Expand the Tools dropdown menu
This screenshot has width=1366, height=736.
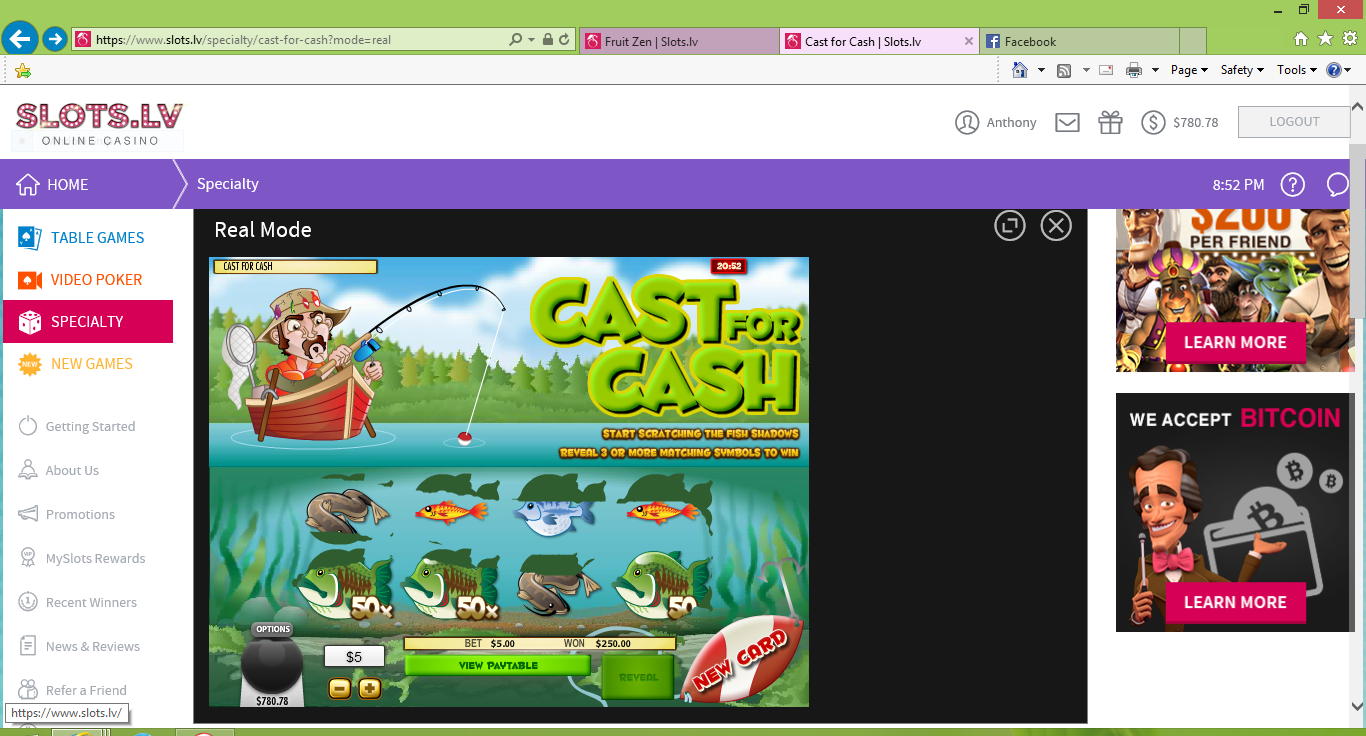pyautogui.click(x=1296, y=70)
